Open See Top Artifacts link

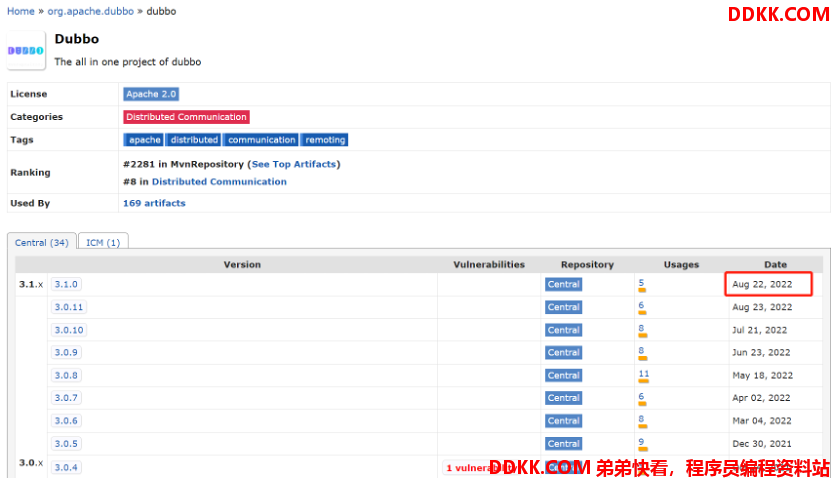pyautogui.click(x=294, y=164)
